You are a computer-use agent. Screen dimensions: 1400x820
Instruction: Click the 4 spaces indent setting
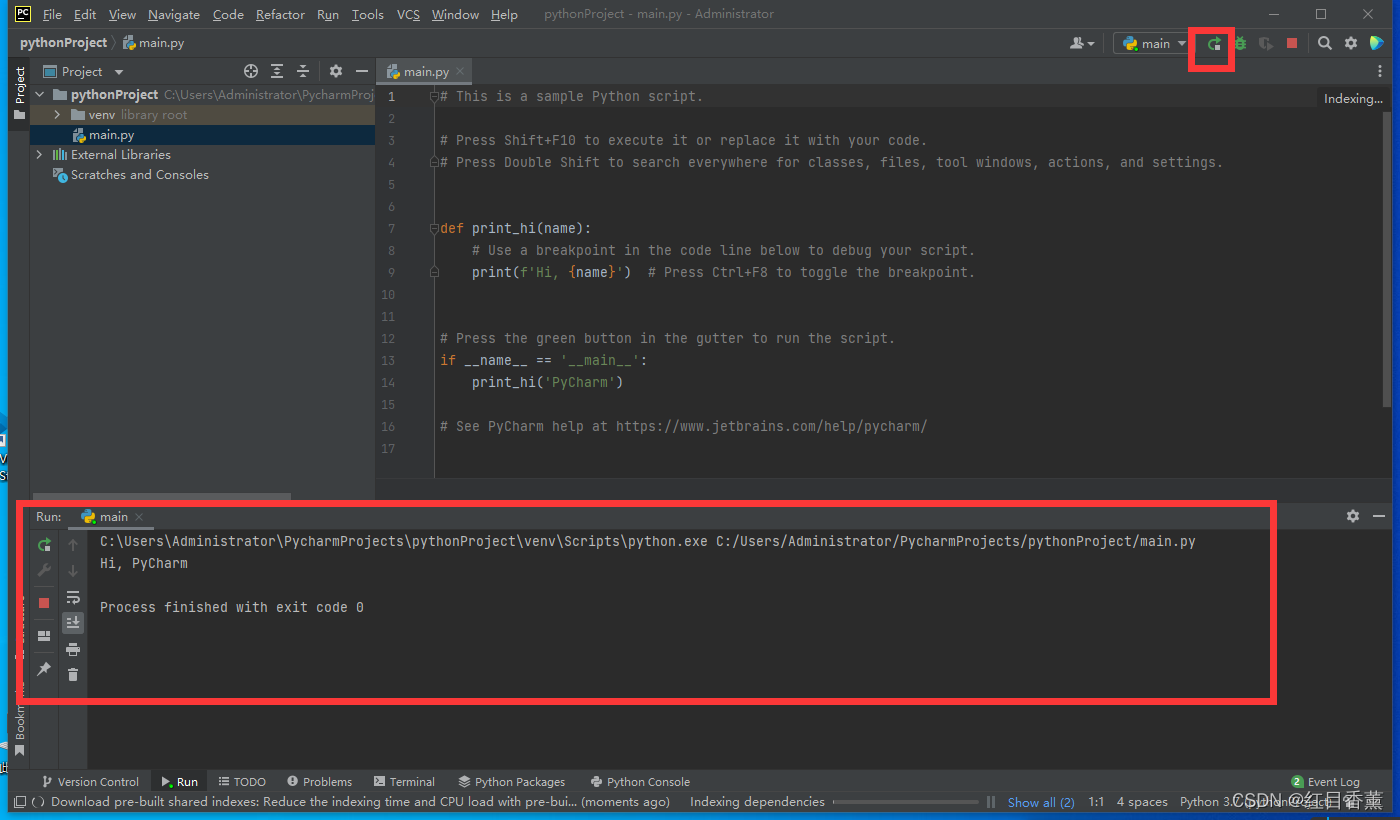(1142, 802)
